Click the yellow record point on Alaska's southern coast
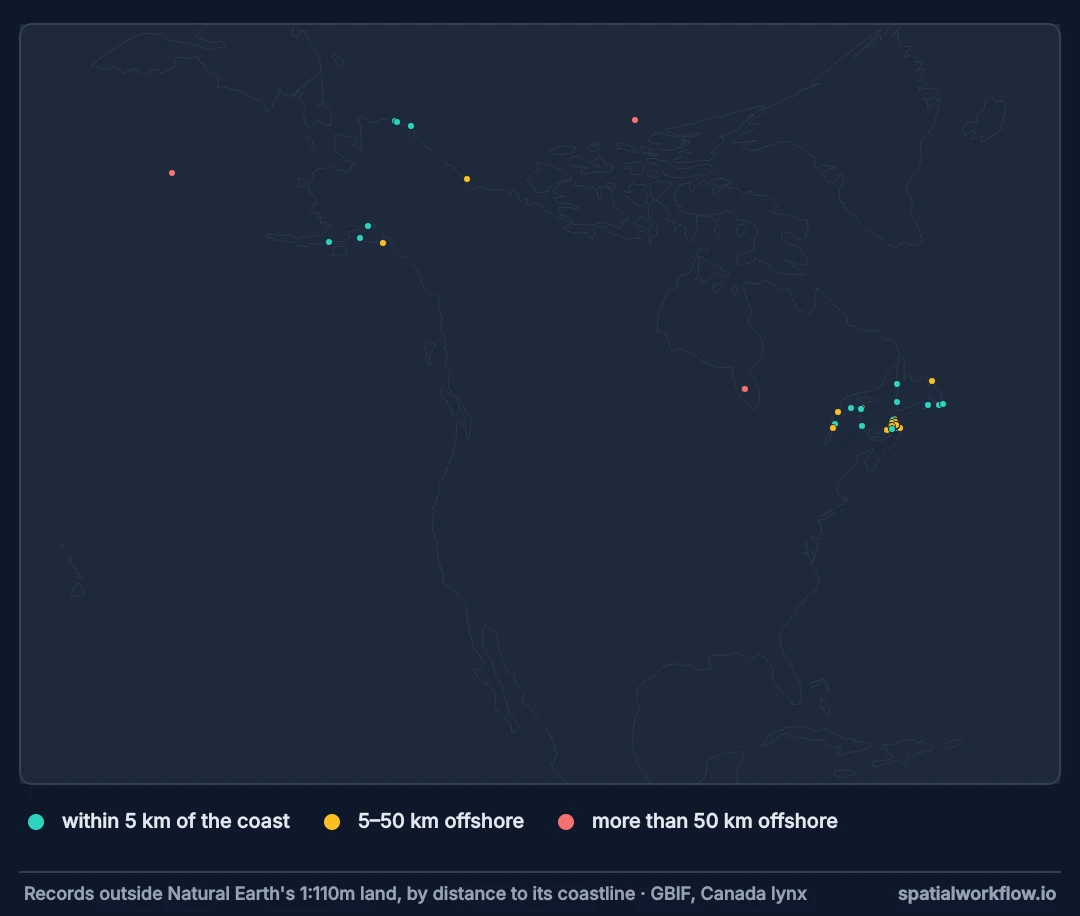1080x916 pixels. (383, 243)
